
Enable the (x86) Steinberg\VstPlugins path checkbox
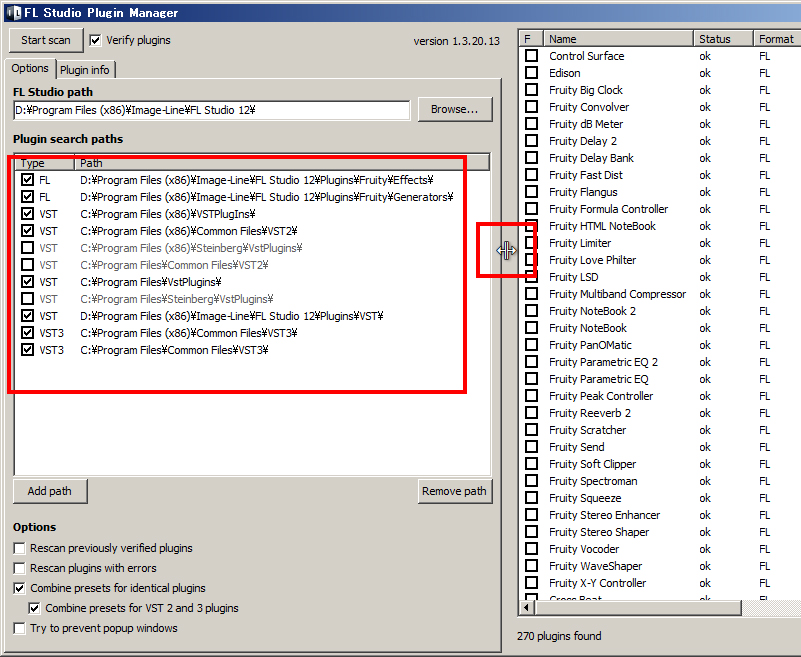point(28,248)
